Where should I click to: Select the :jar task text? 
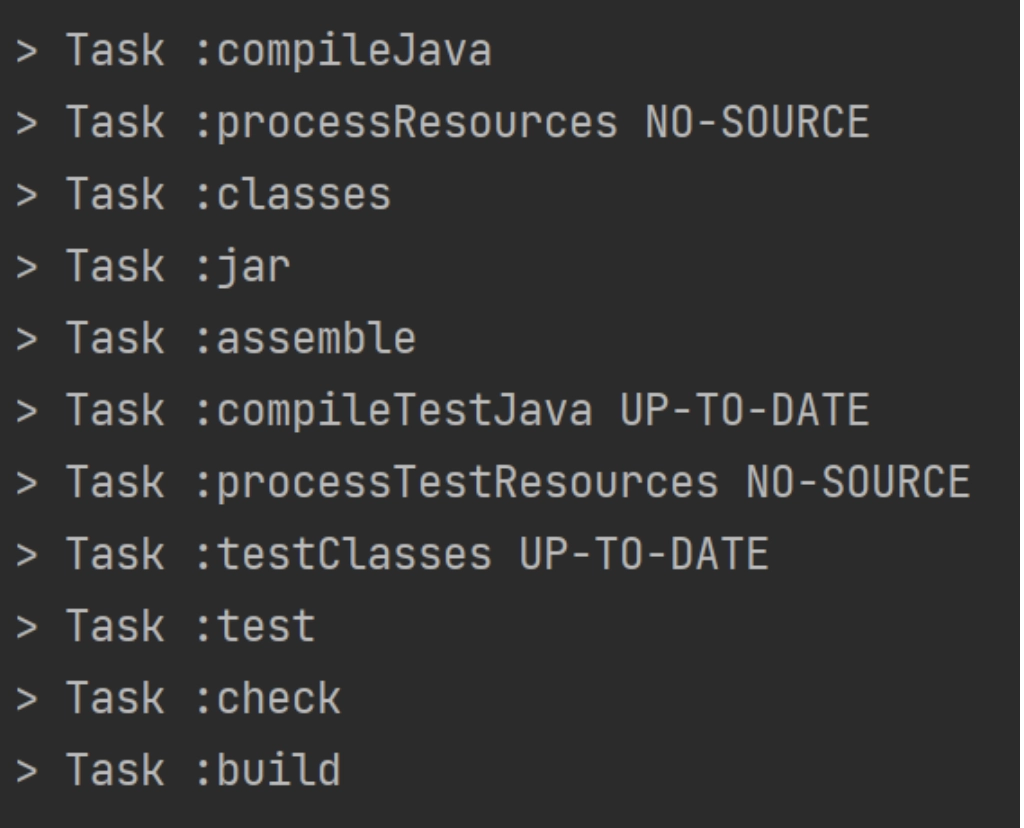tap(241, 267)
